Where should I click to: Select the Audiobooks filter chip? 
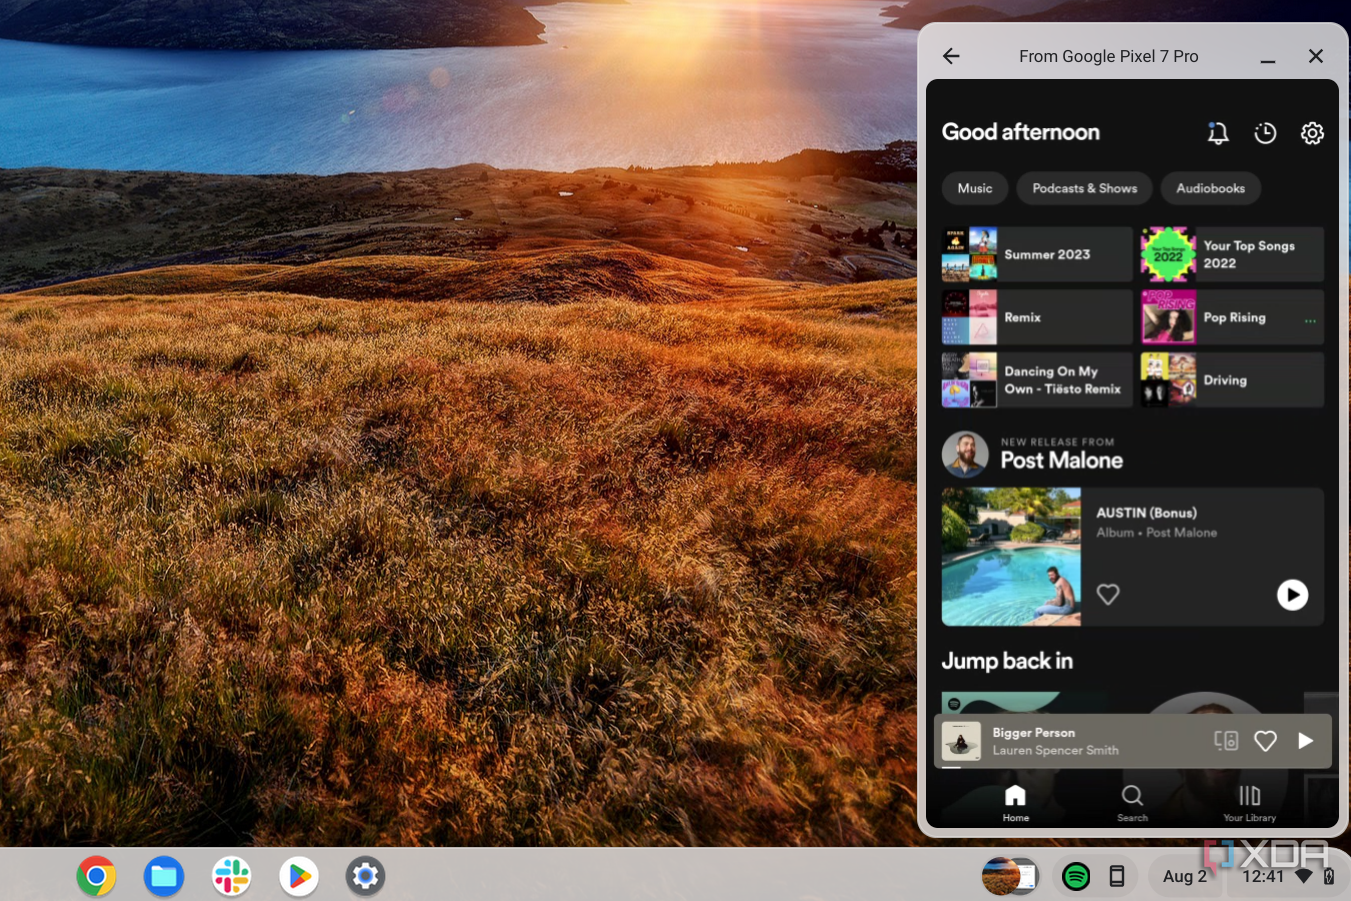1211,188
